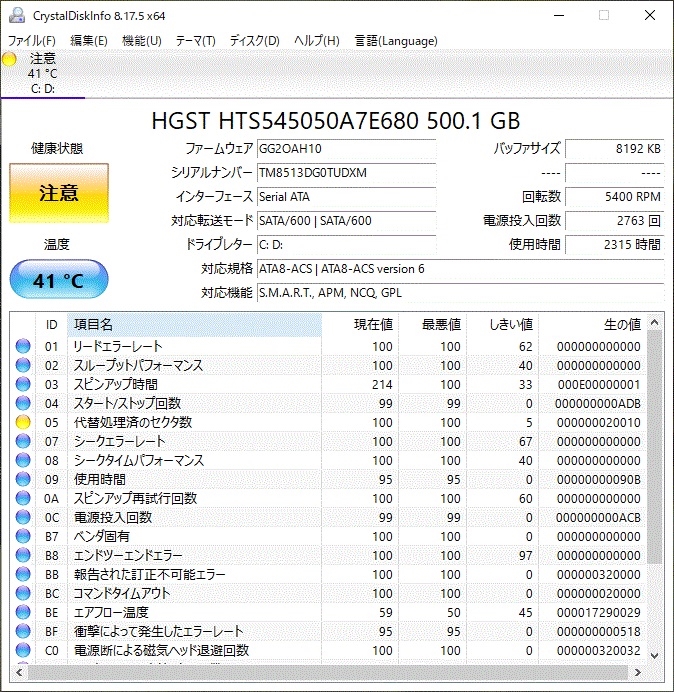Click status circle for ID BF 衝撃によって発生したエラーレート

pyautogui.click(x=23, y=631)
